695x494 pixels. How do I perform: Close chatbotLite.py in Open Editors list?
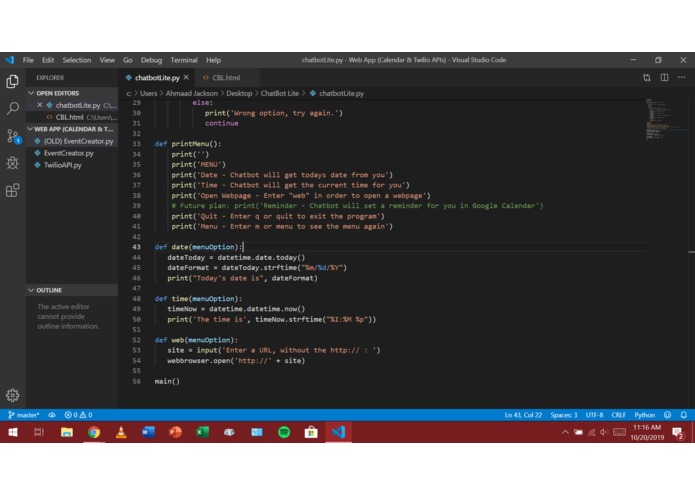pos(40,105)
